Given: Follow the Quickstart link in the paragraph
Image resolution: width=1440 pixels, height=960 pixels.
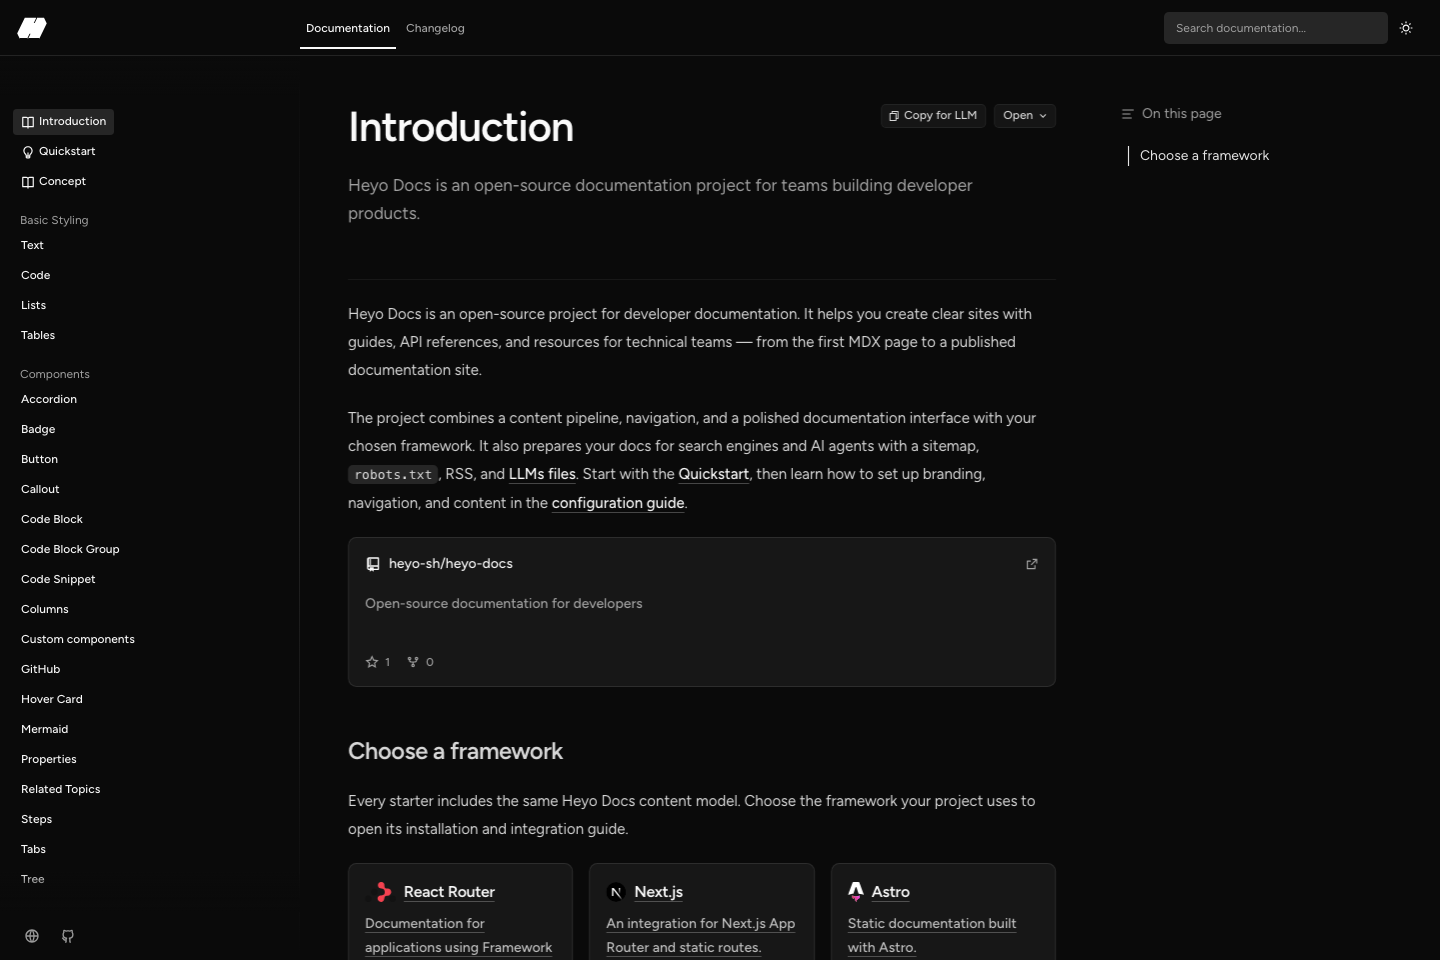Looking at the screenshot, I should [714, 474].
